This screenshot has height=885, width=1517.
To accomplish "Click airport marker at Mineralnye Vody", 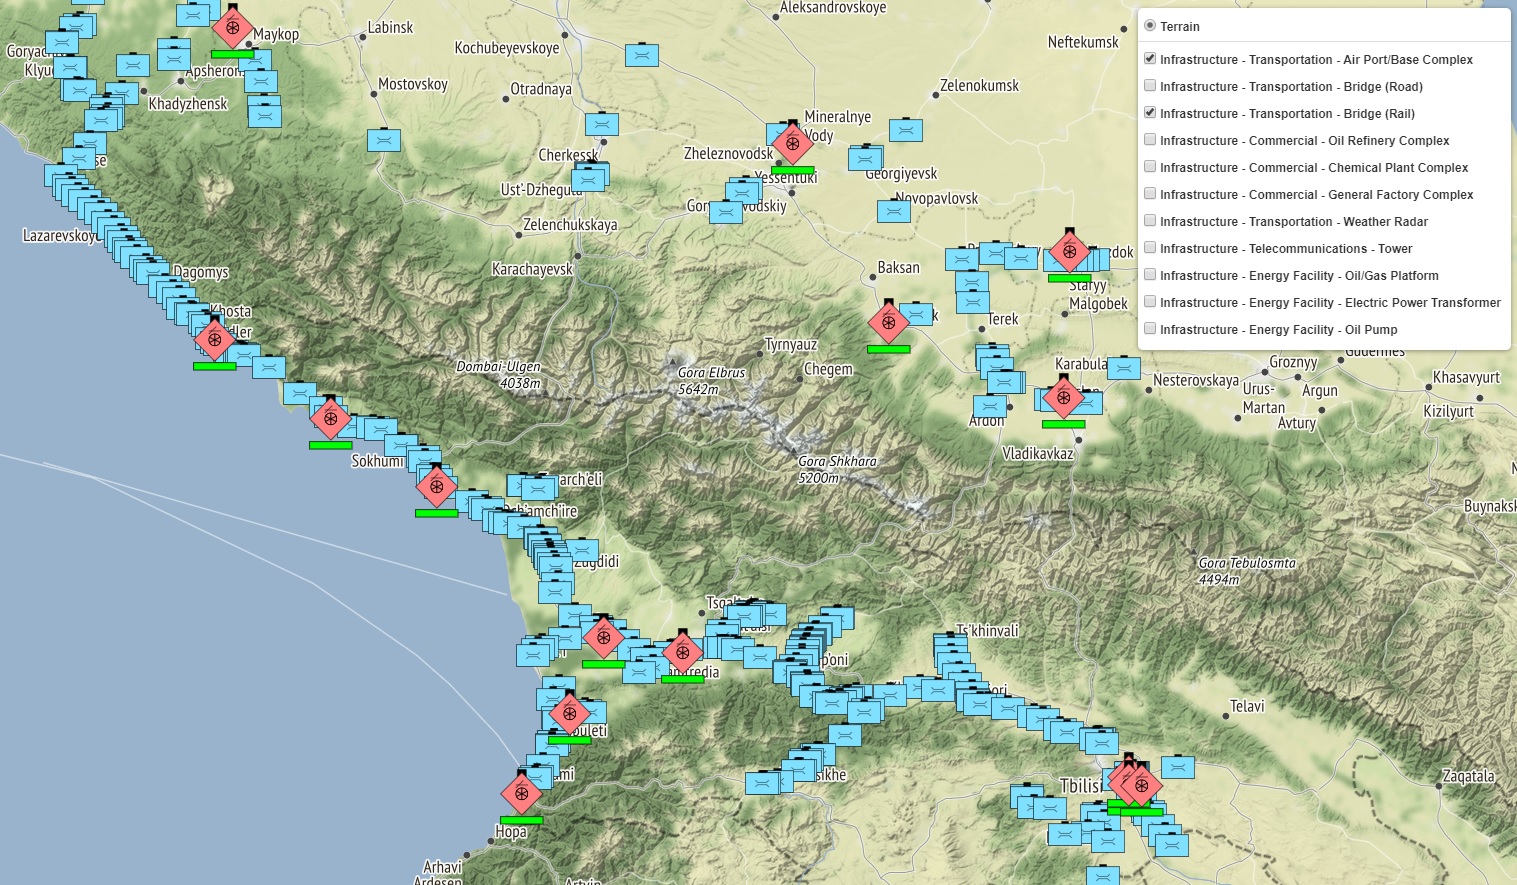I will (792, 144).
